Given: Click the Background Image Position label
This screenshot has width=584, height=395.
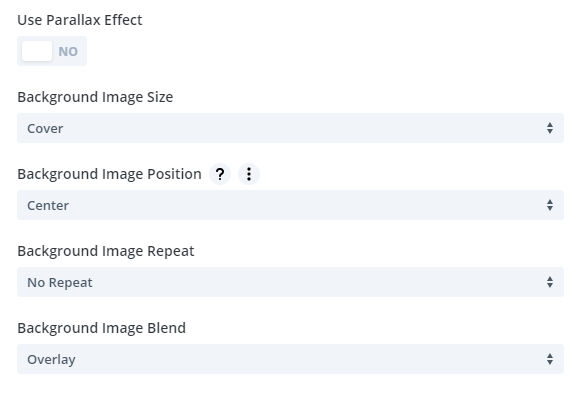Looking at the screenshot, I should [x=110, y=174].
